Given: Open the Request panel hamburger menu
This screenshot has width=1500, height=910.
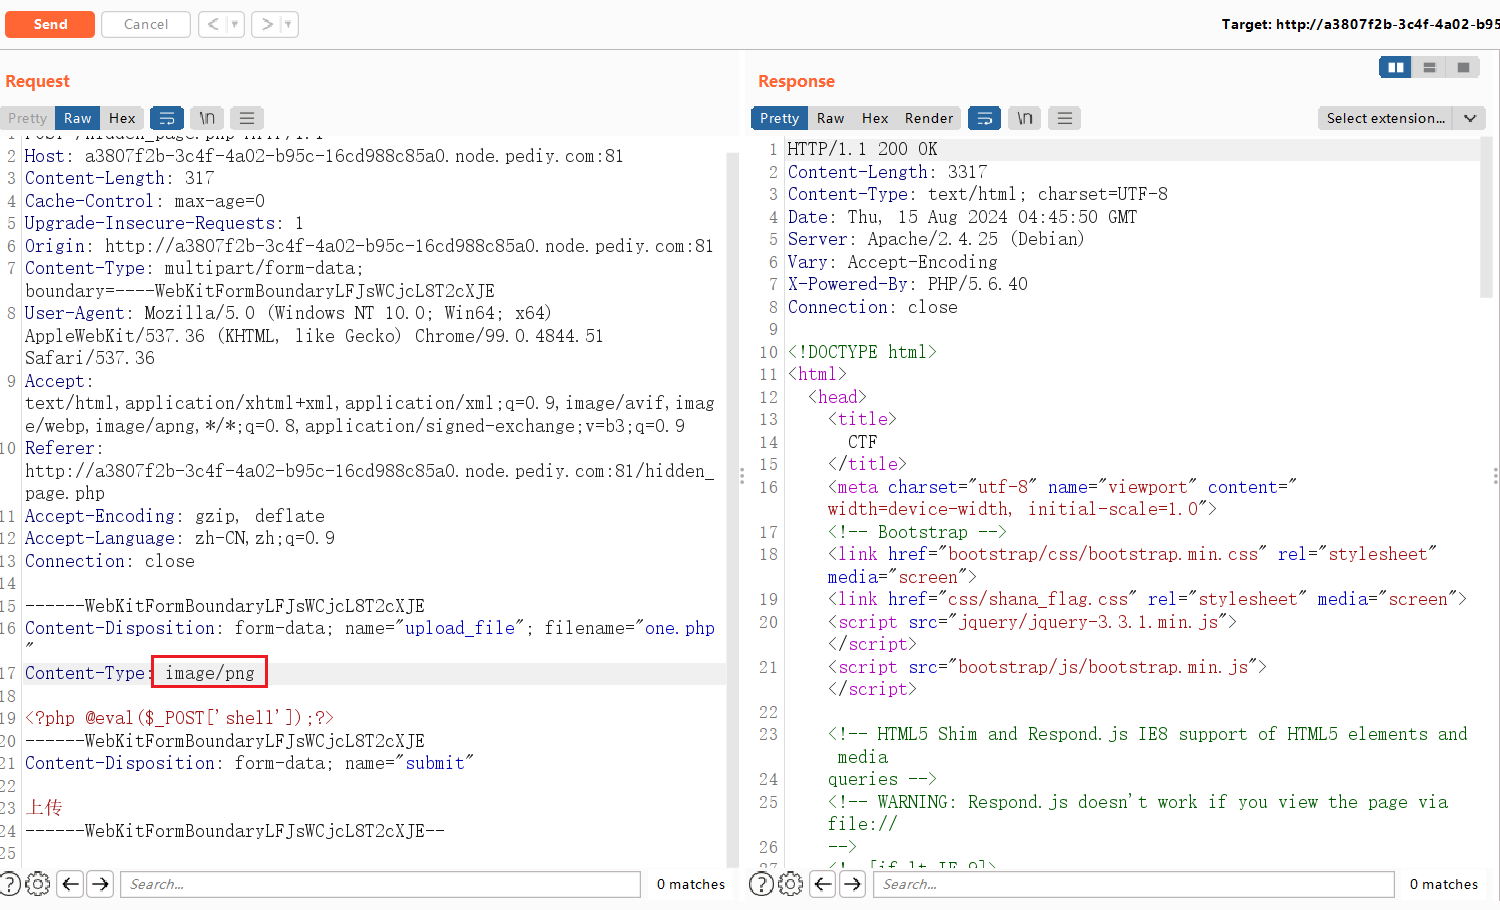Looking at the screenshot, I should (247, 118).
